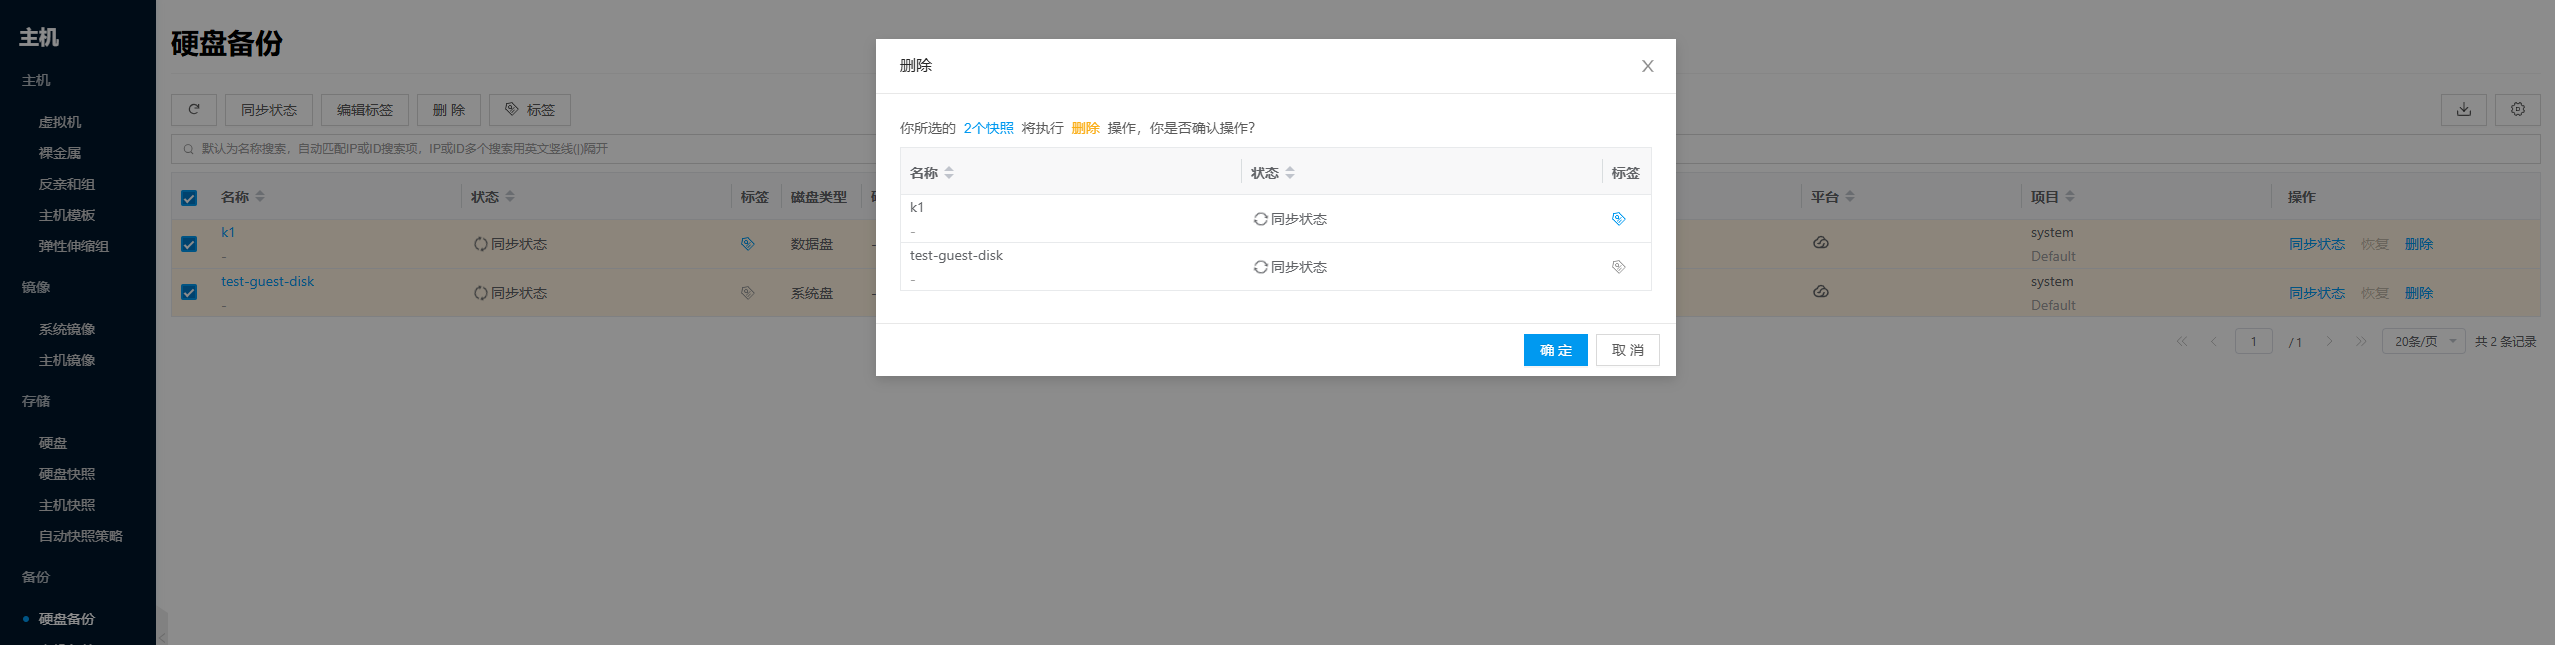Open 裸金属 in the sidebar
The height and width of the screenshot is (645, 2555).
pyautogui.click(x=60, y=153)
